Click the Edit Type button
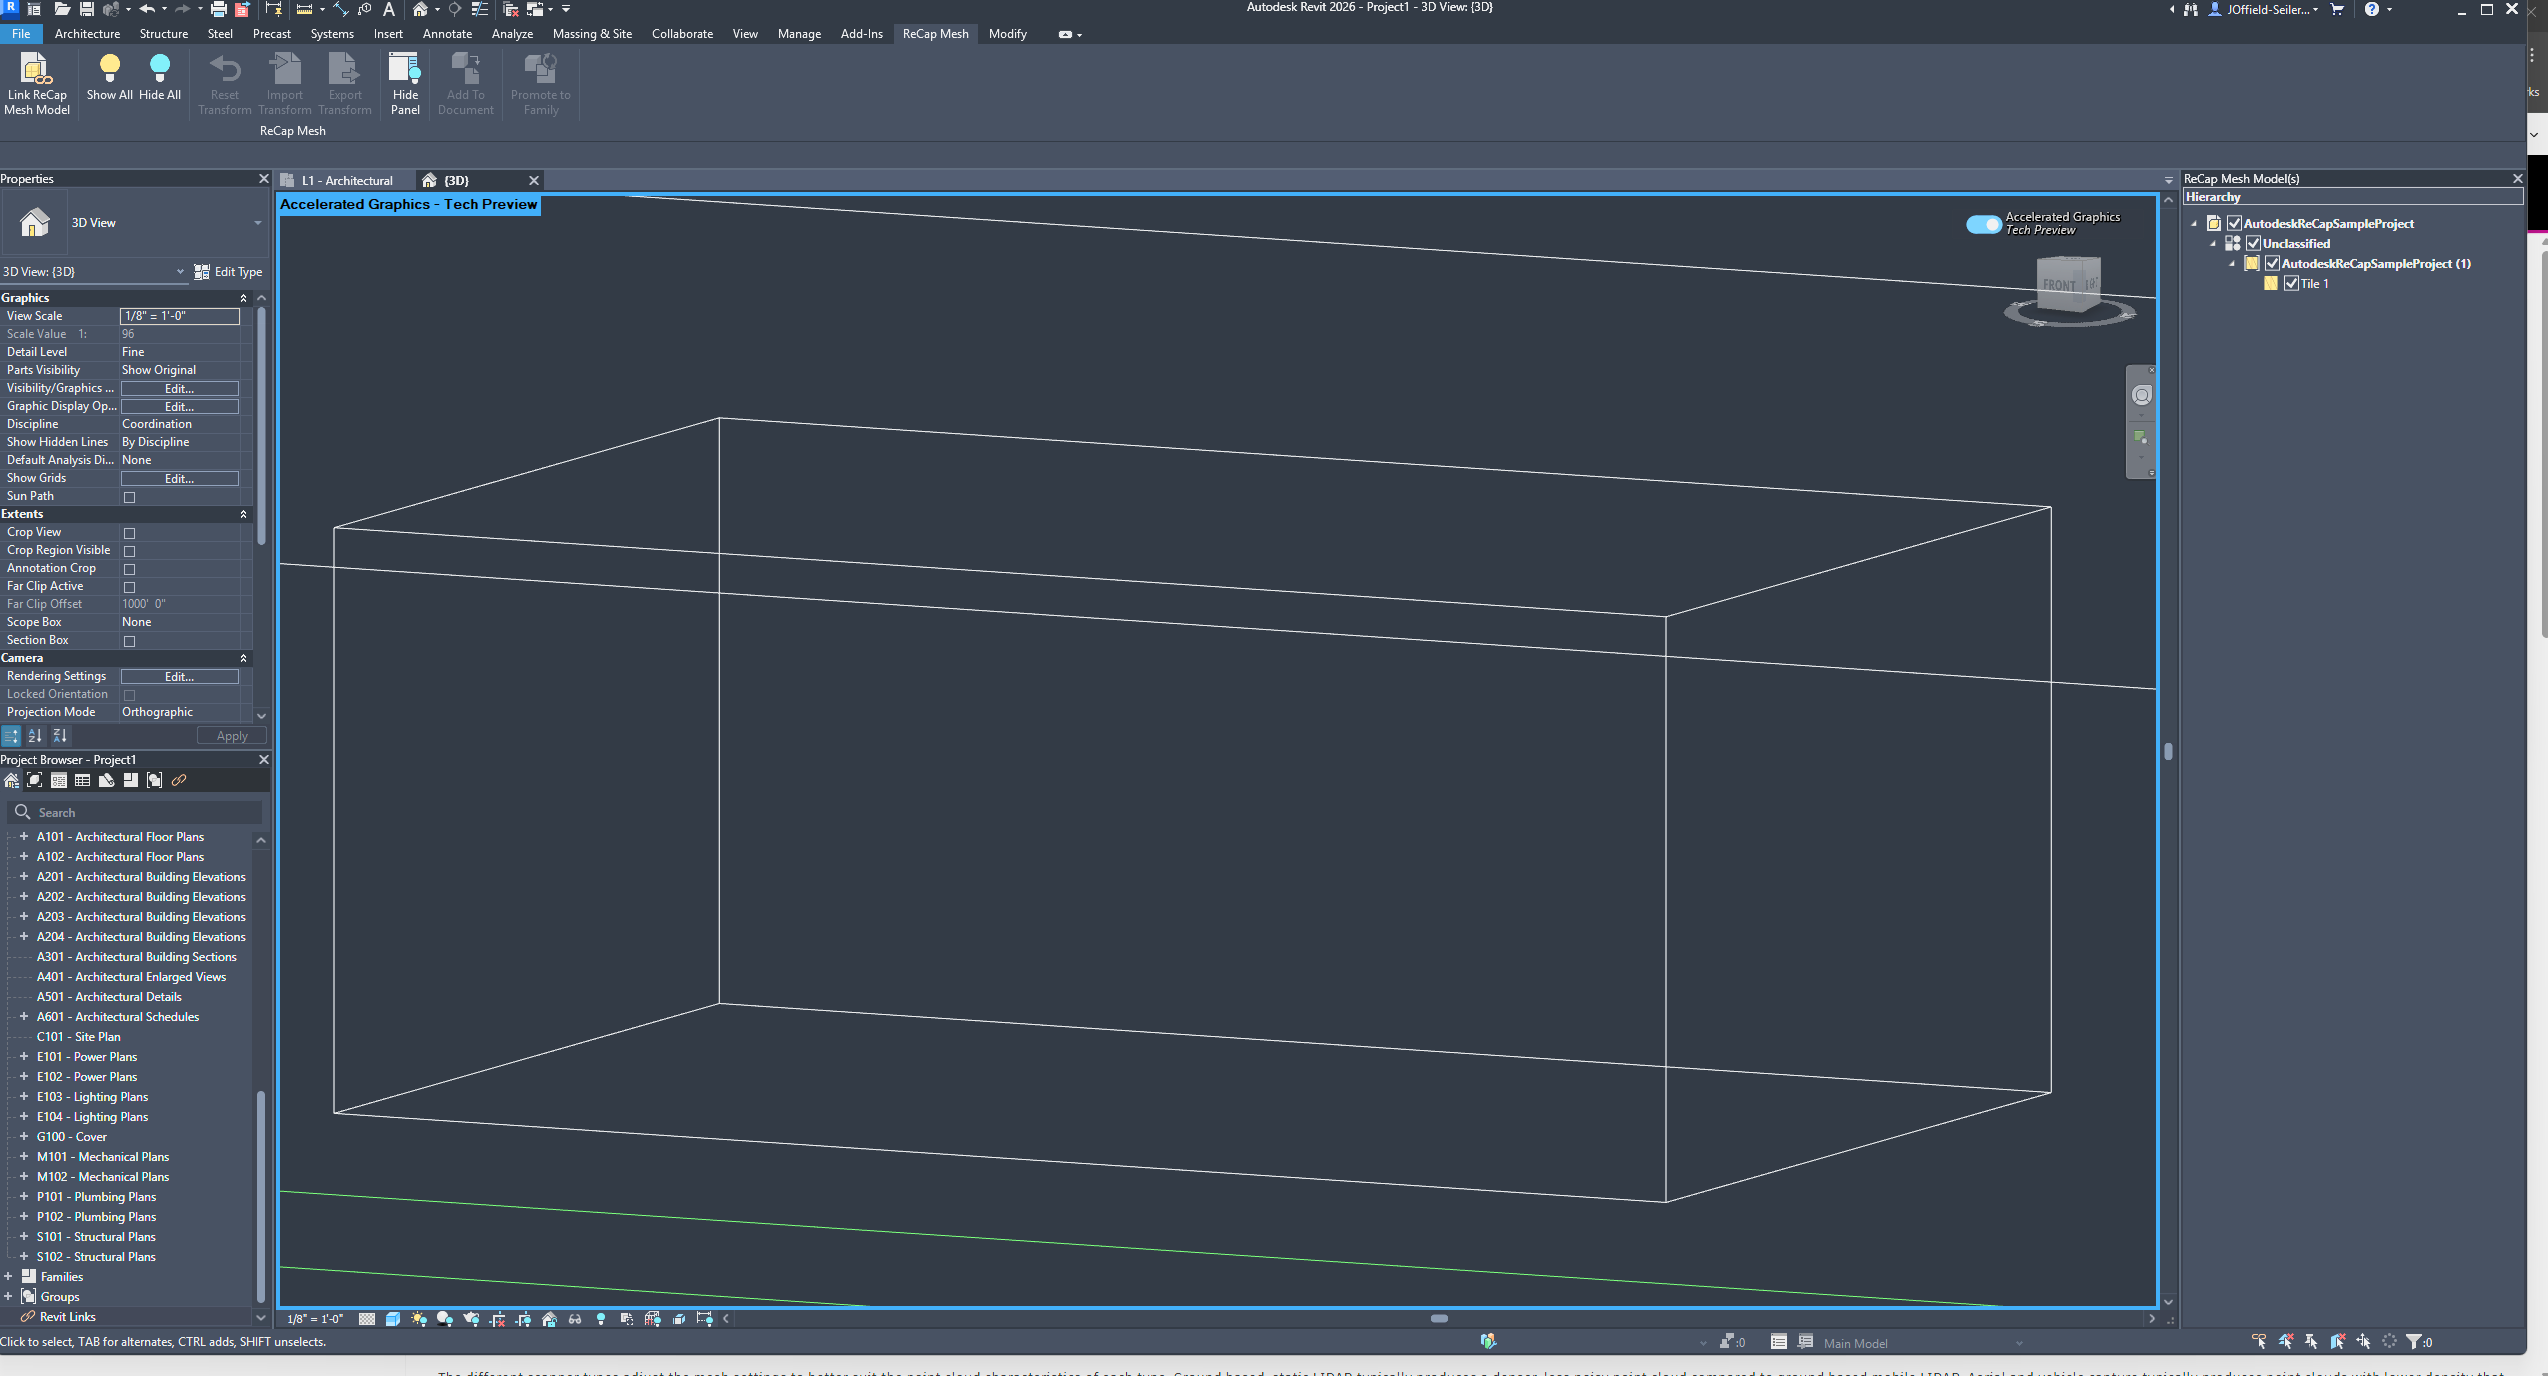The image size is (2548, 1376). tap(229, 272)
